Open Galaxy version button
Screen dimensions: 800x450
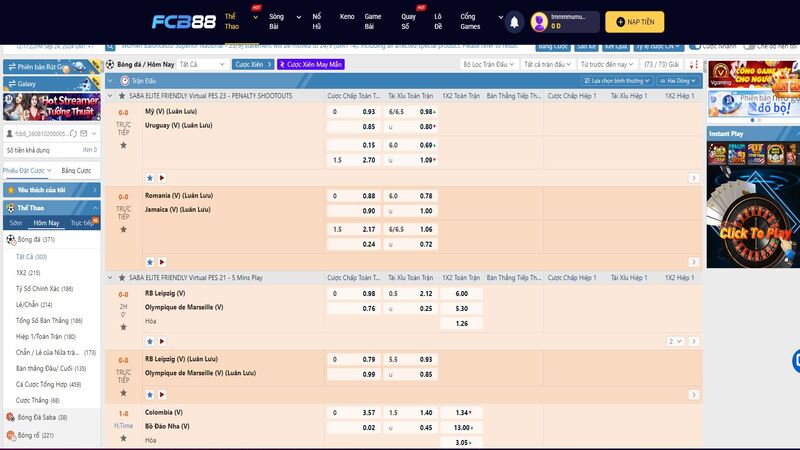pos(52,84)
